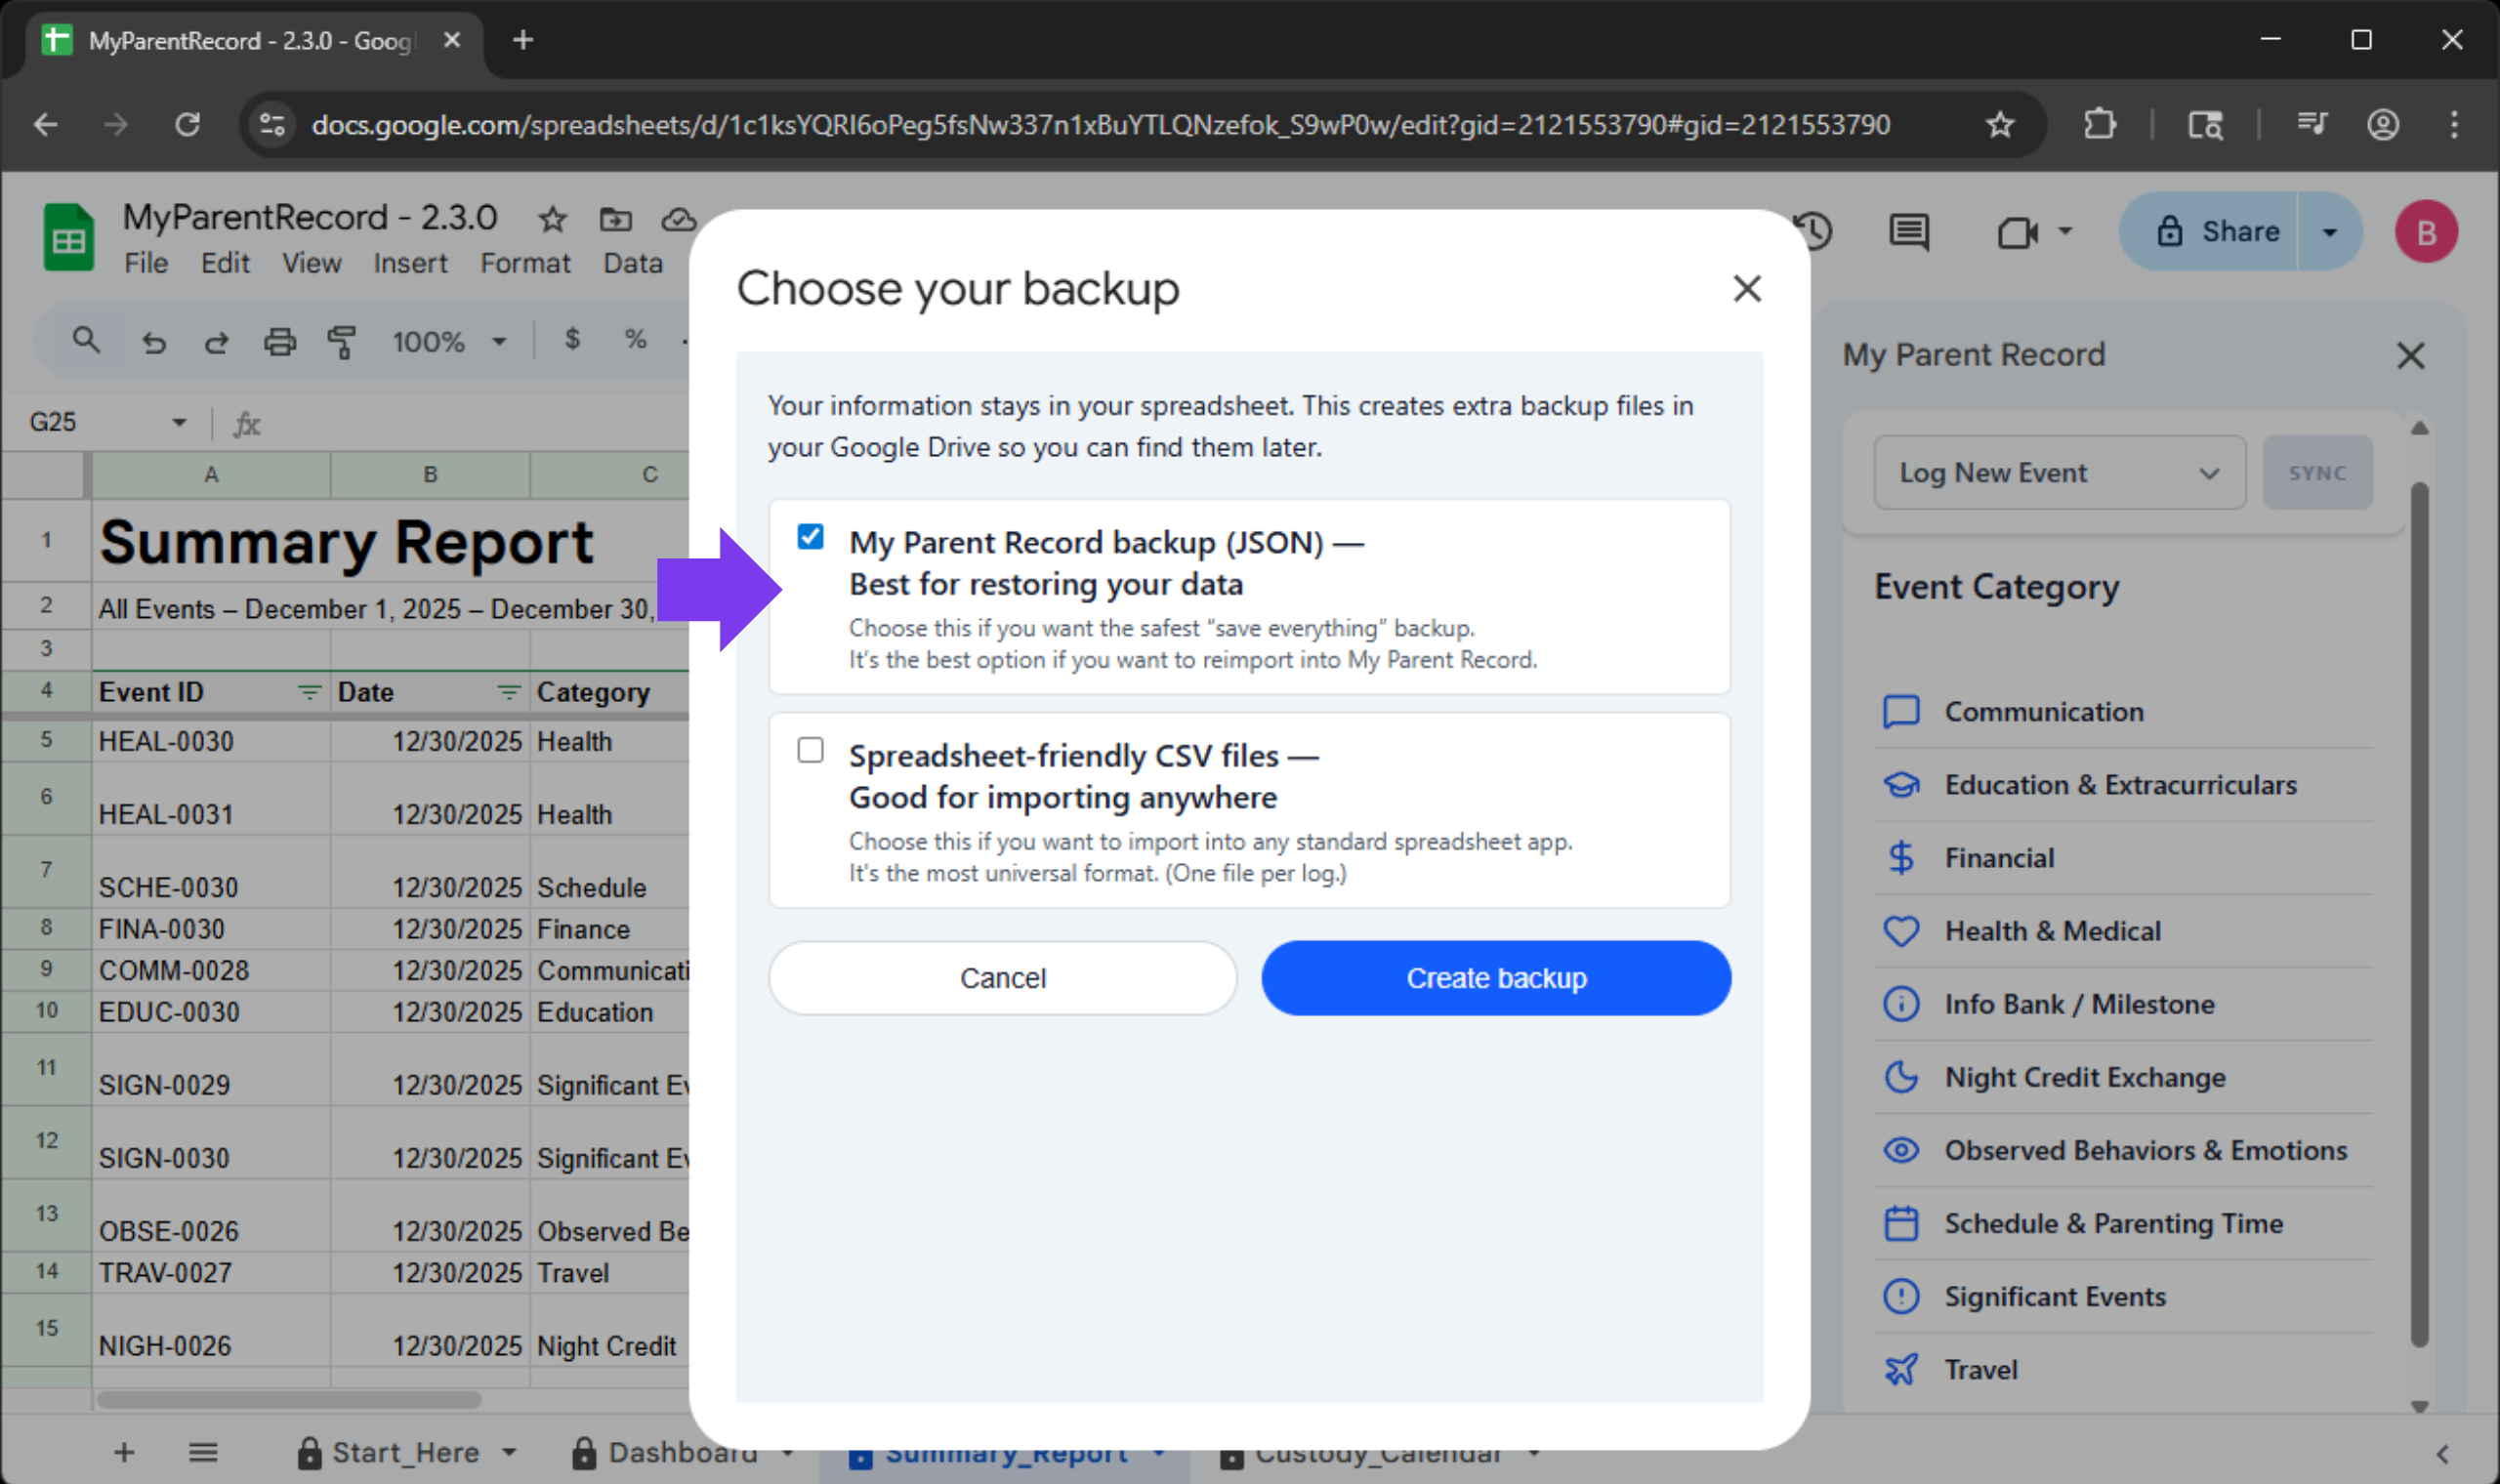The height and width of the screenshot is (1484, 2500).
Task: Select Schedule & Parenting Time calendar icon
Action: coord(1901,1223)
